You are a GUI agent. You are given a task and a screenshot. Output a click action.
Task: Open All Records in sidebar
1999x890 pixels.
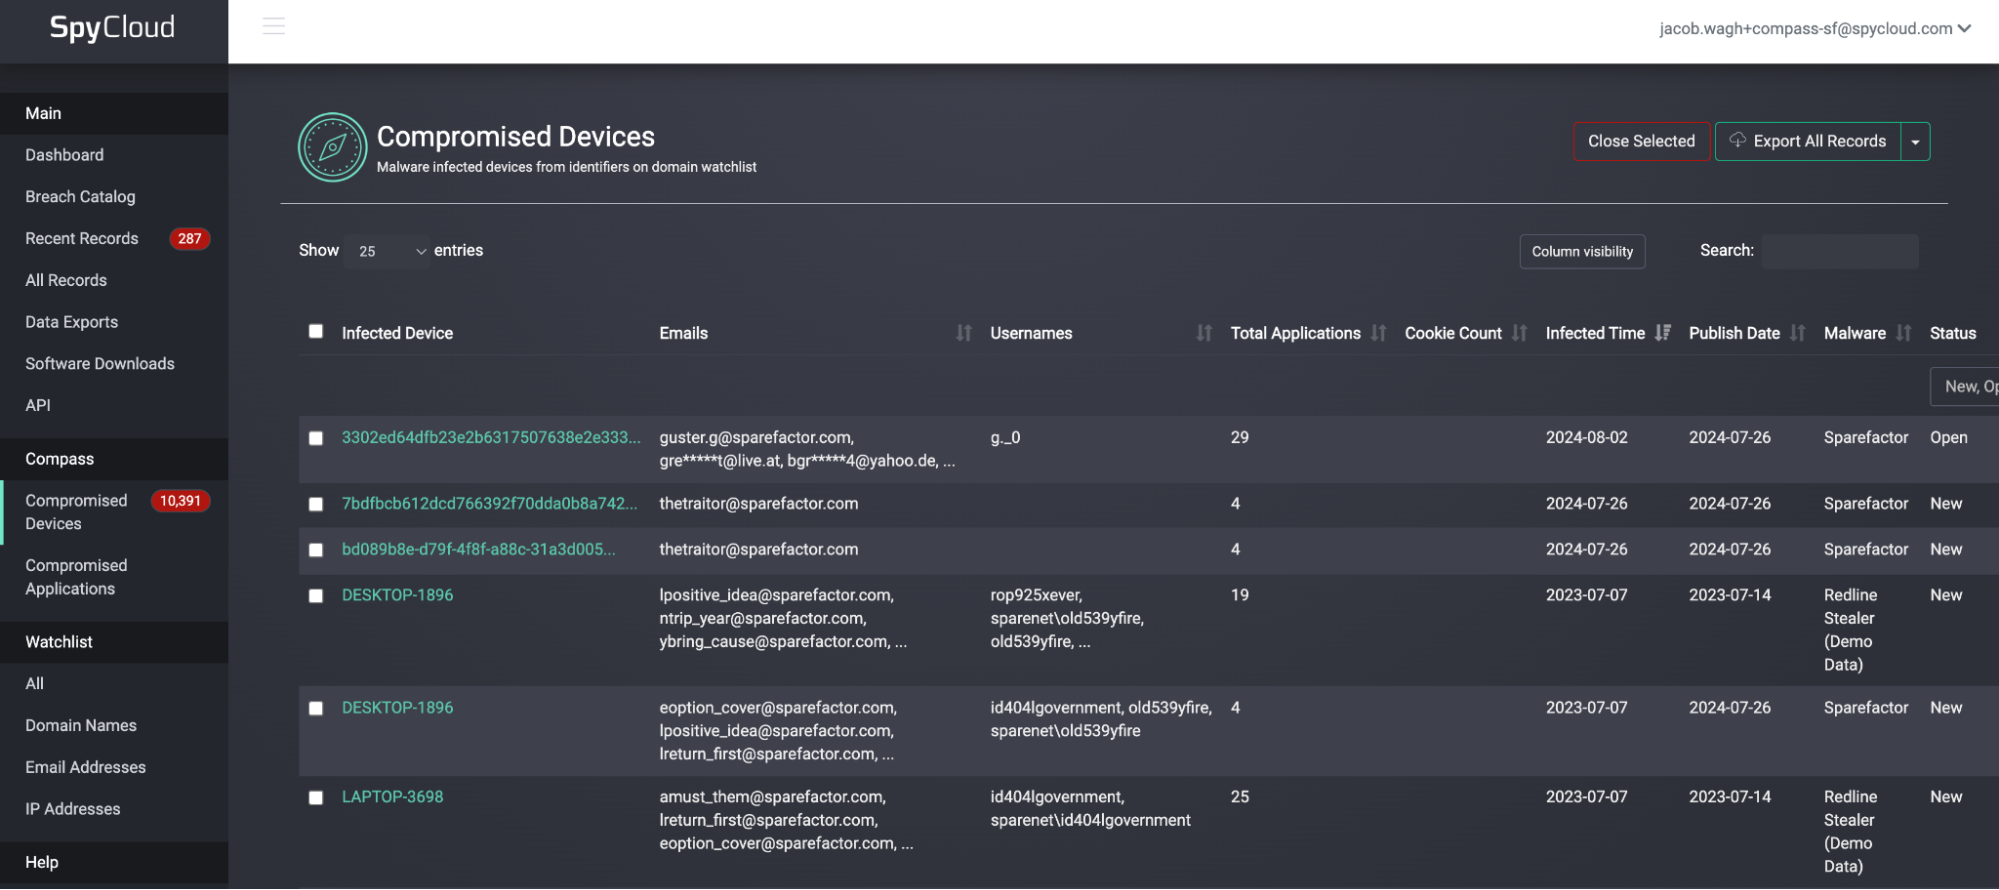(66, 281)
